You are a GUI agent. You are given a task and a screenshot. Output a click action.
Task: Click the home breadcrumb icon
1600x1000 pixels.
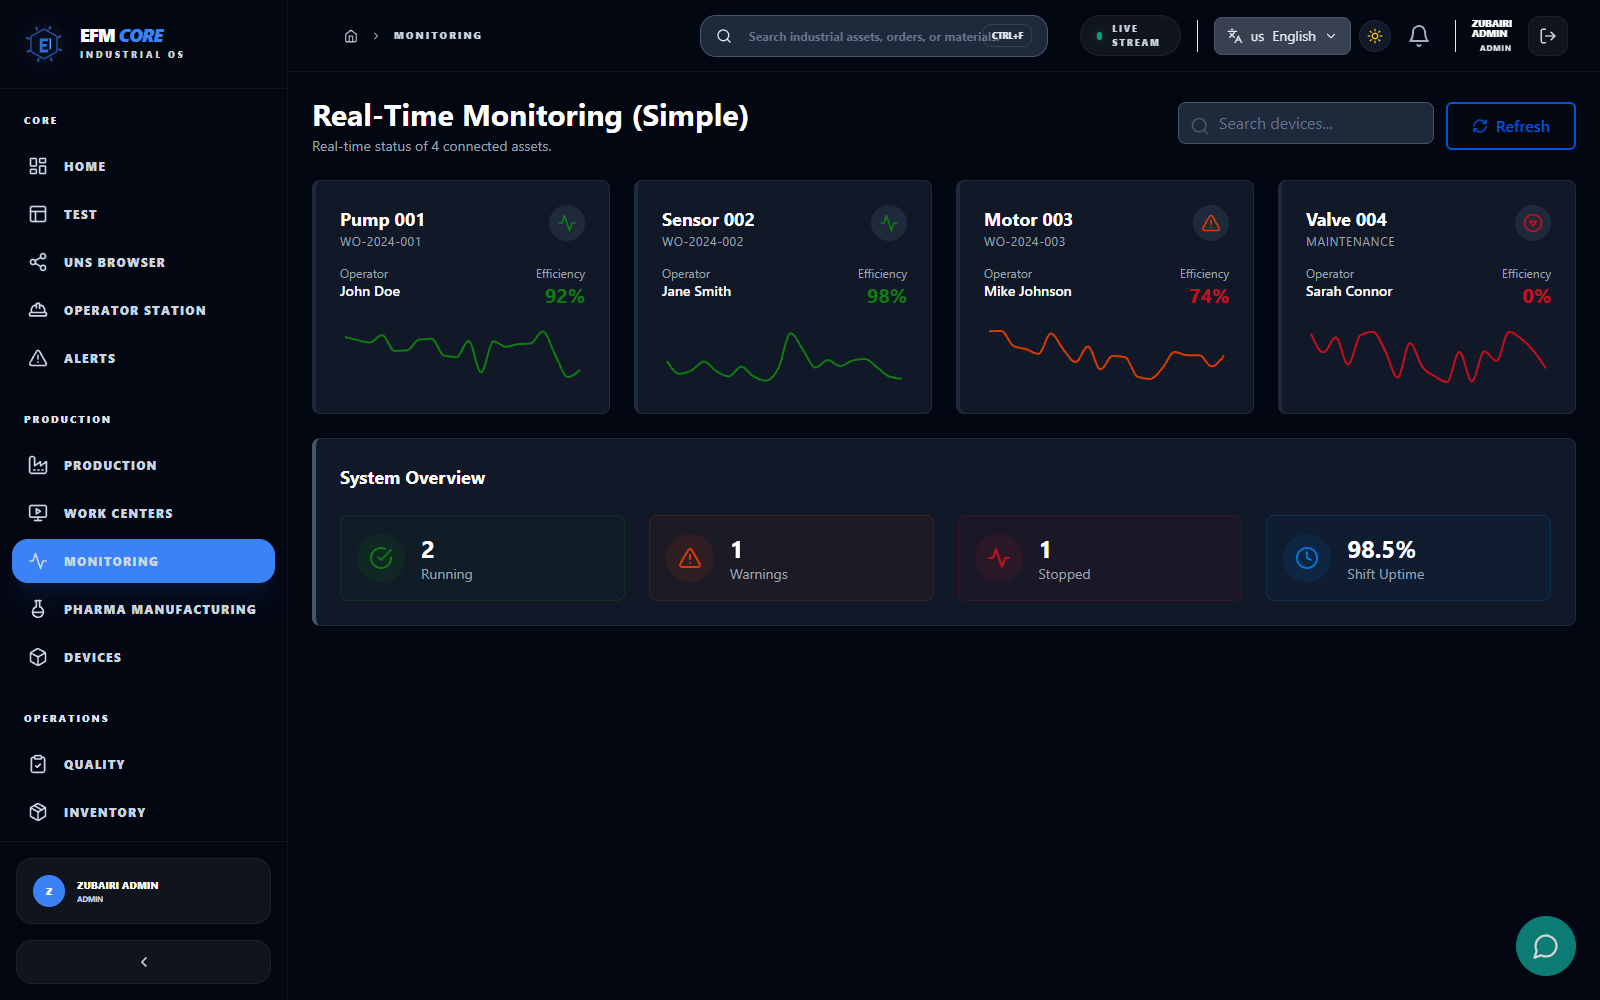[351, 35]
